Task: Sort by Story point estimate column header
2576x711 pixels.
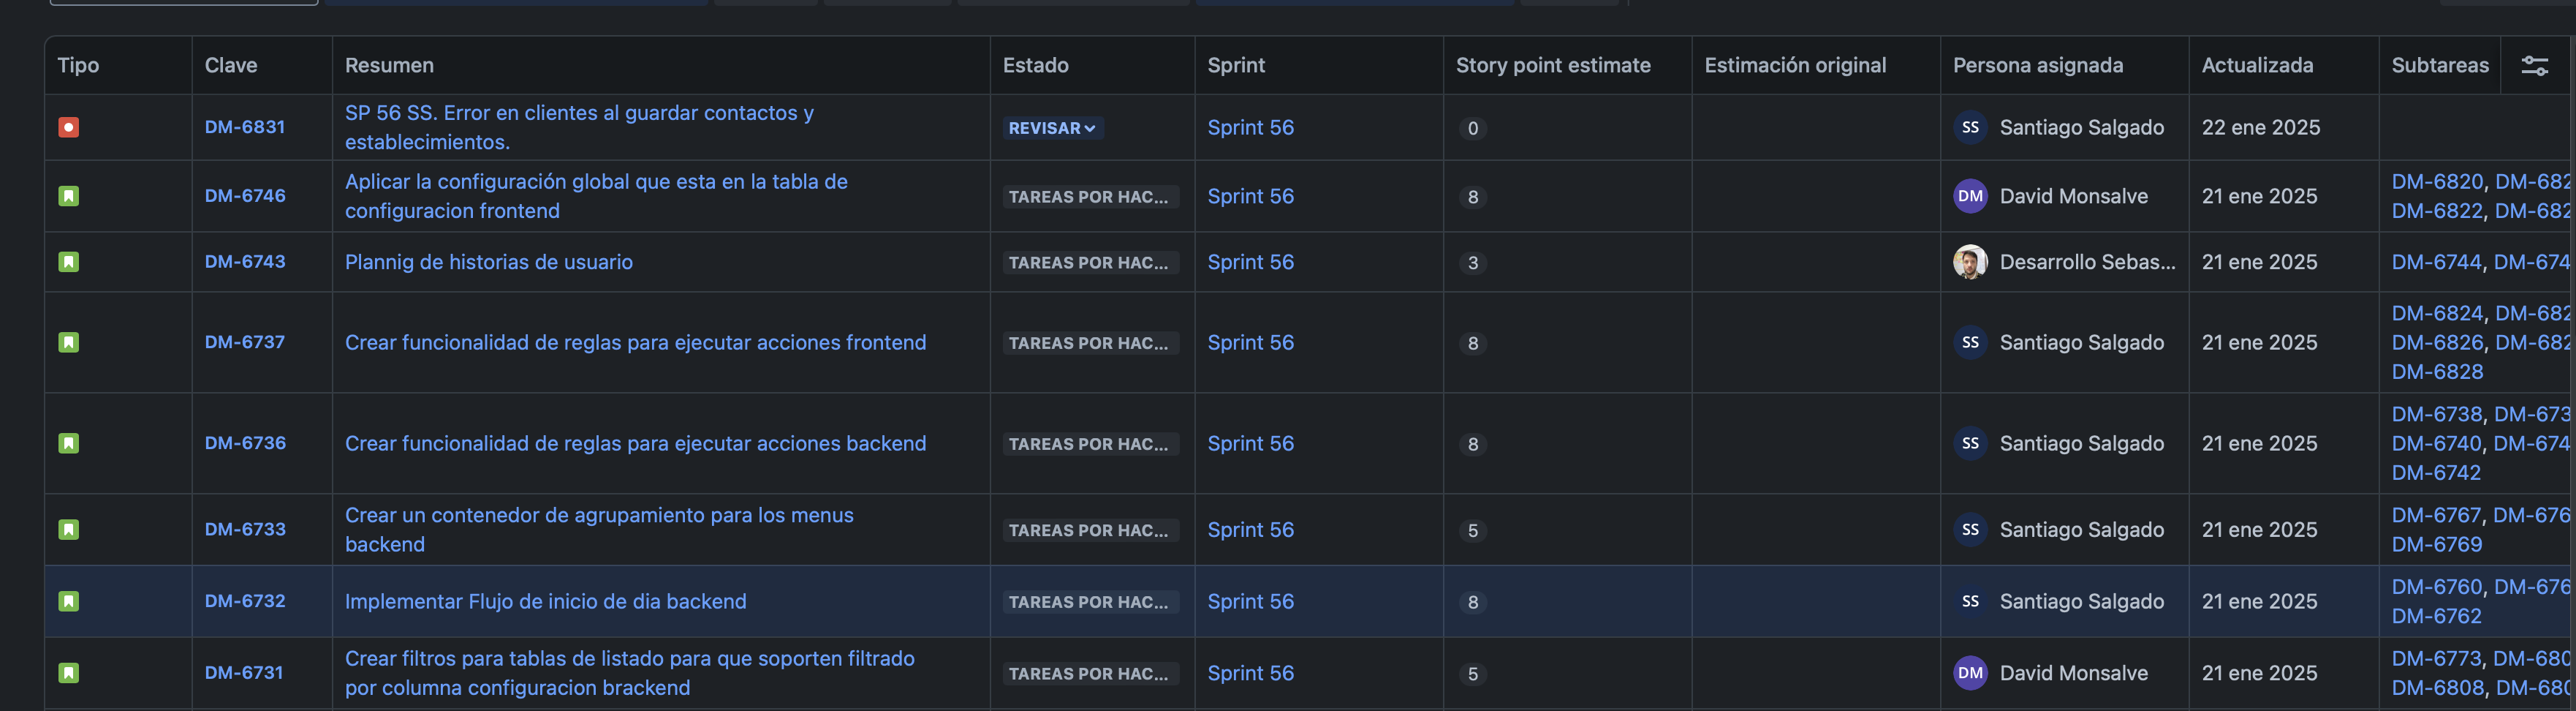Action: [1553, 65]
